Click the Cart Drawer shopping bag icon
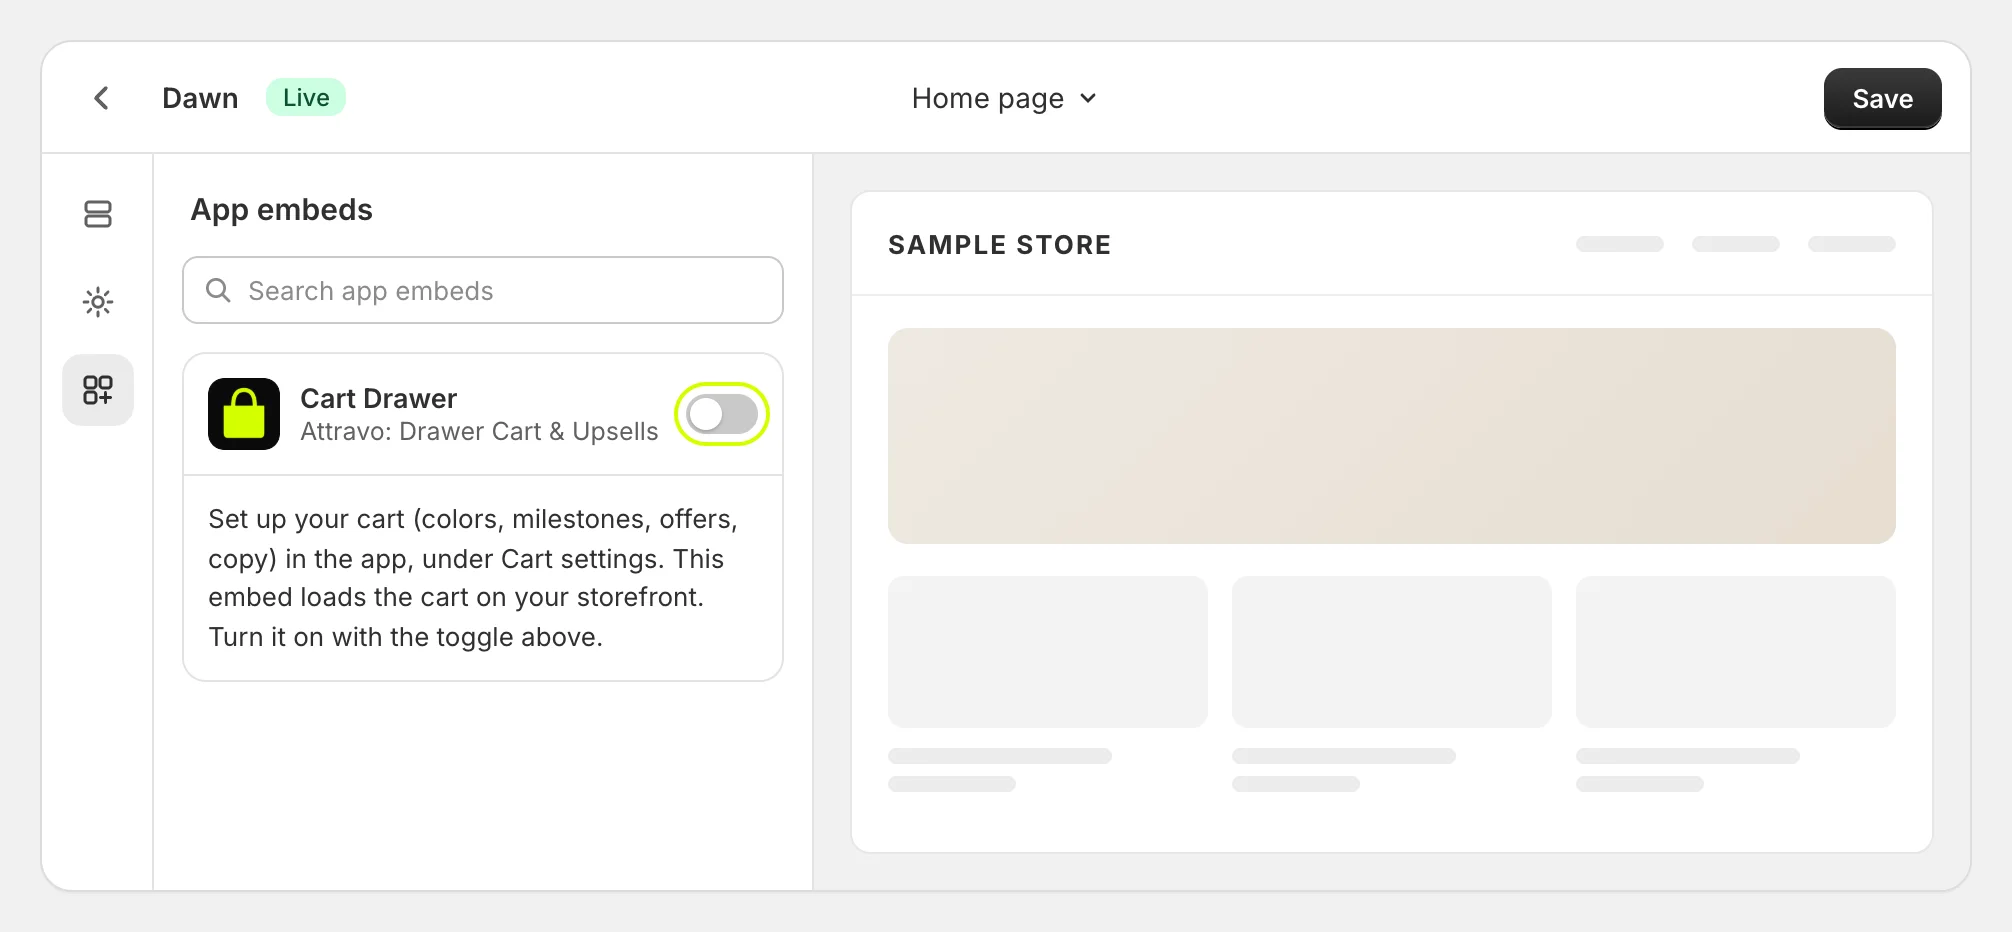2012x932 pixels. point(244,414)
